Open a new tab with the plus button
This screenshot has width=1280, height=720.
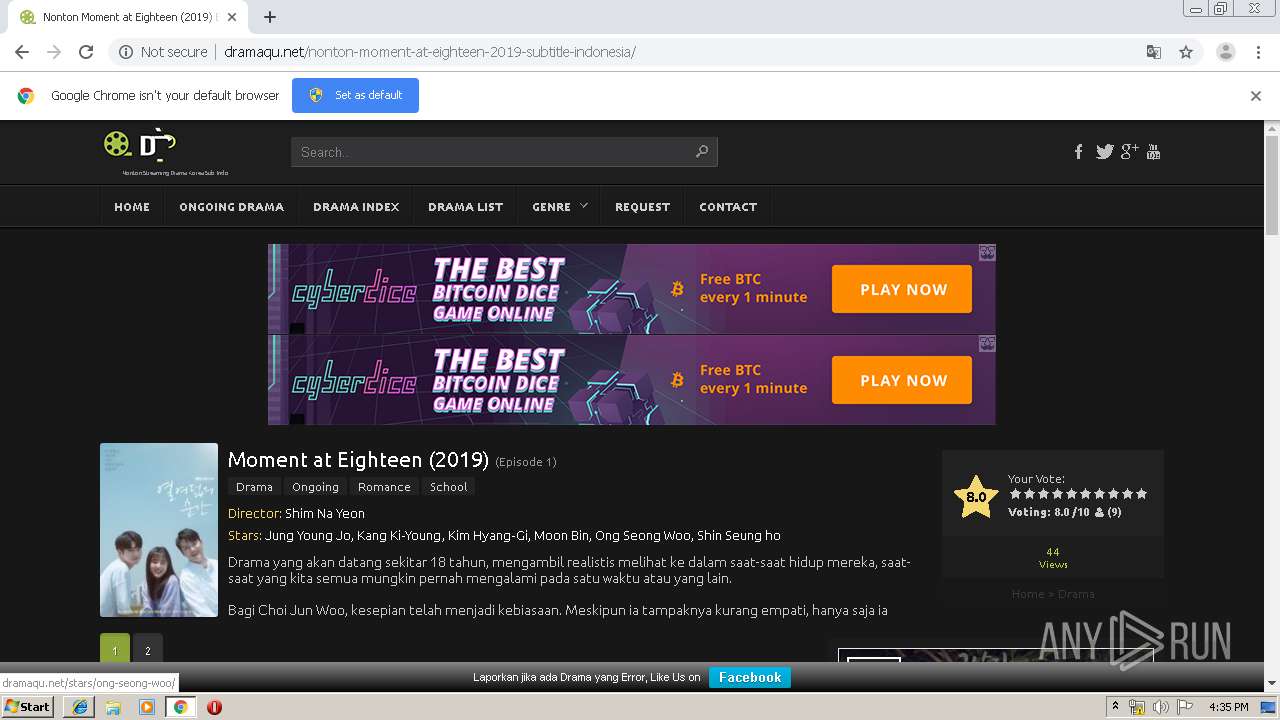(270, 17)
